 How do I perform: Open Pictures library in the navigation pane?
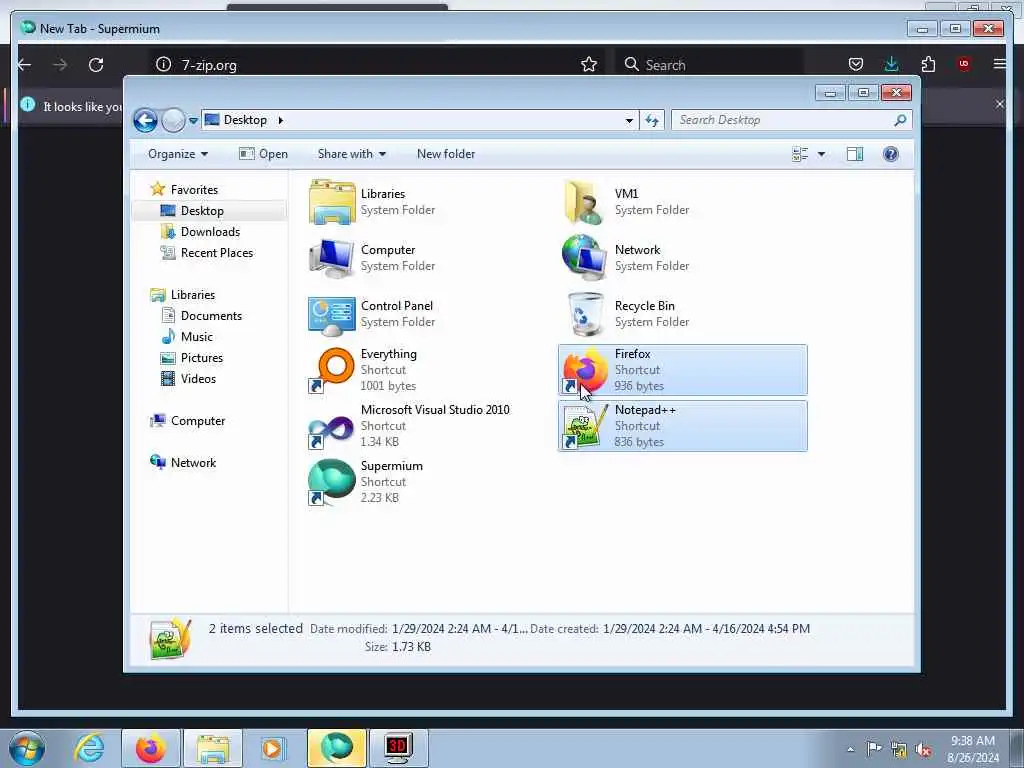pos(202,358)
